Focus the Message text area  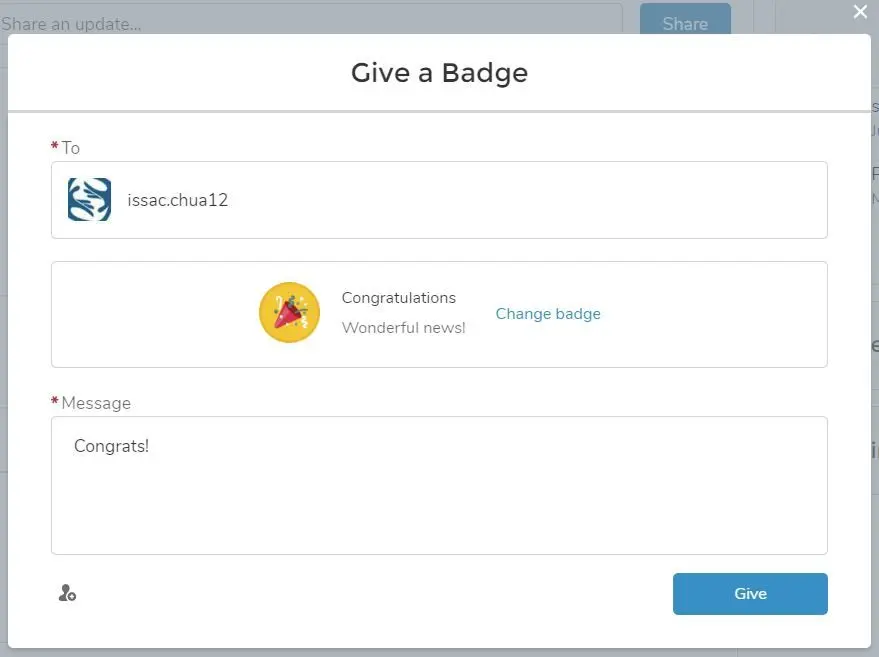point(439,485)
